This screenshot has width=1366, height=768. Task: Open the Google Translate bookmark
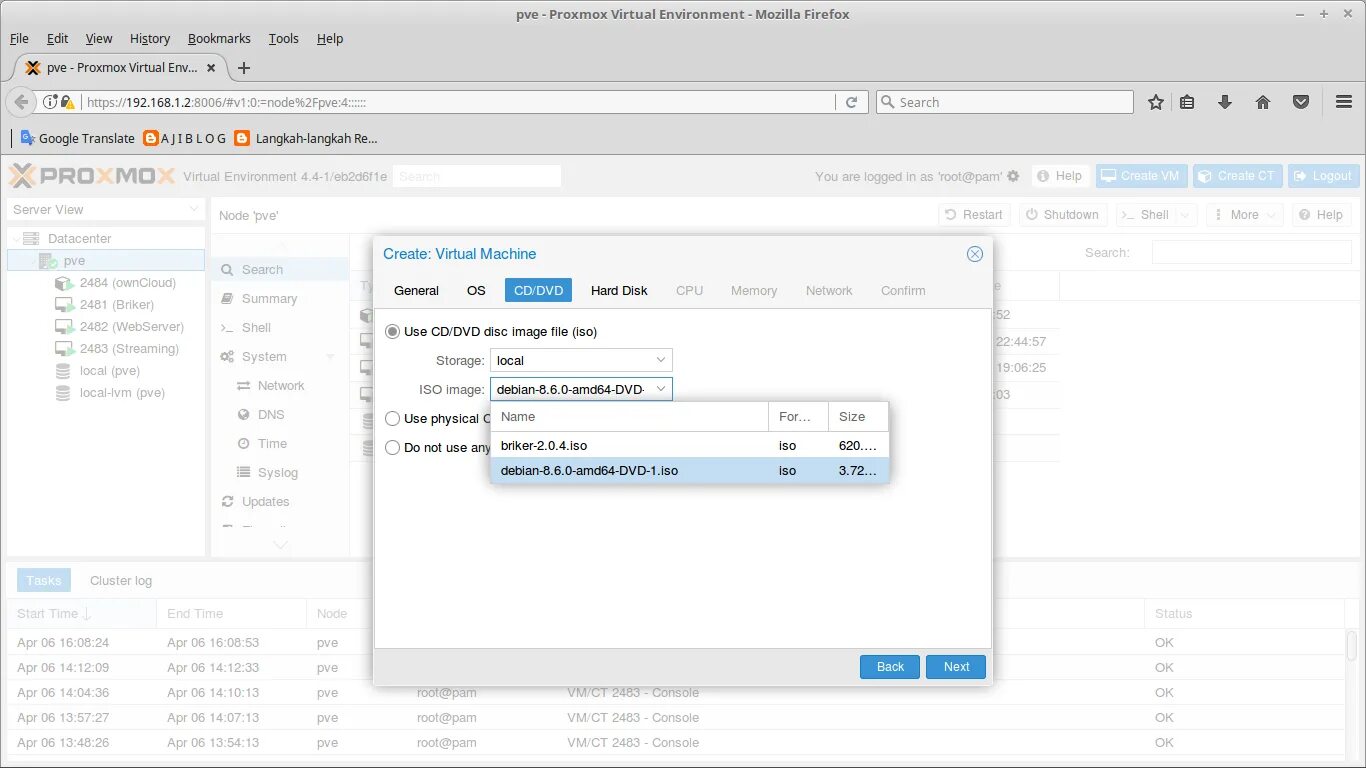(x=77, y=138)
